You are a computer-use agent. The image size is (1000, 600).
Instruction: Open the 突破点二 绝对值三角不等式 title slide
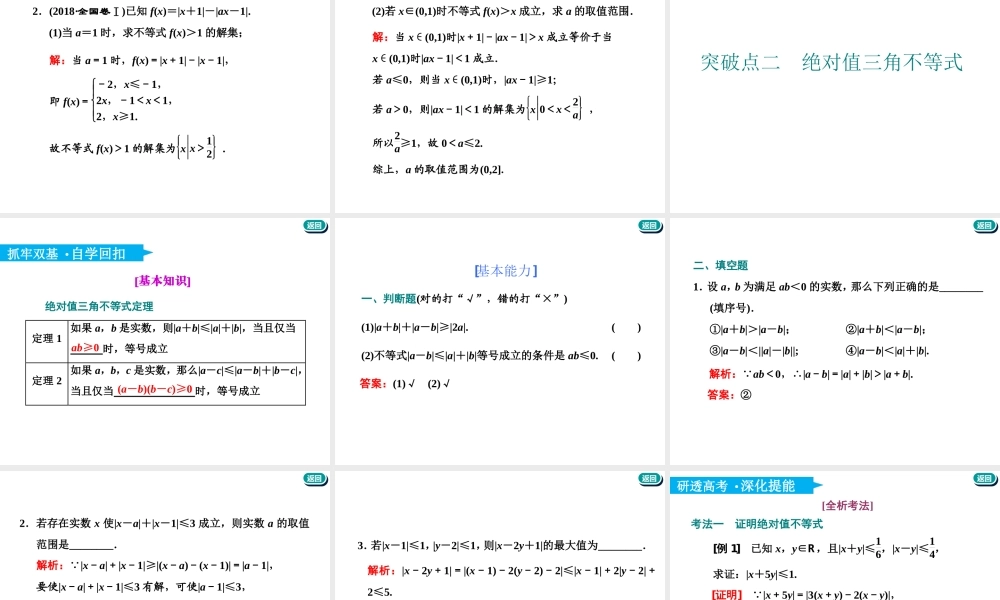[832, 63]
